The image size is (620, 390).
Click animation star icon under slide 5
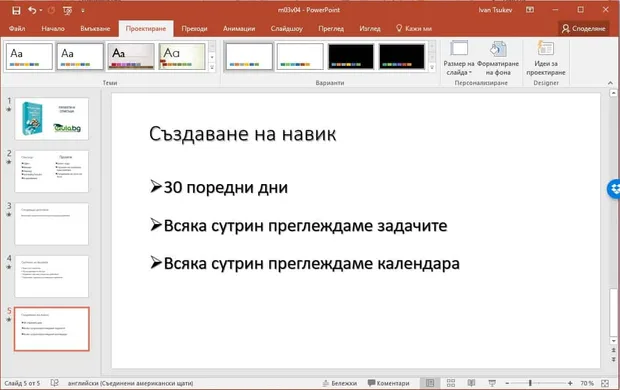(x=9, y=320)
